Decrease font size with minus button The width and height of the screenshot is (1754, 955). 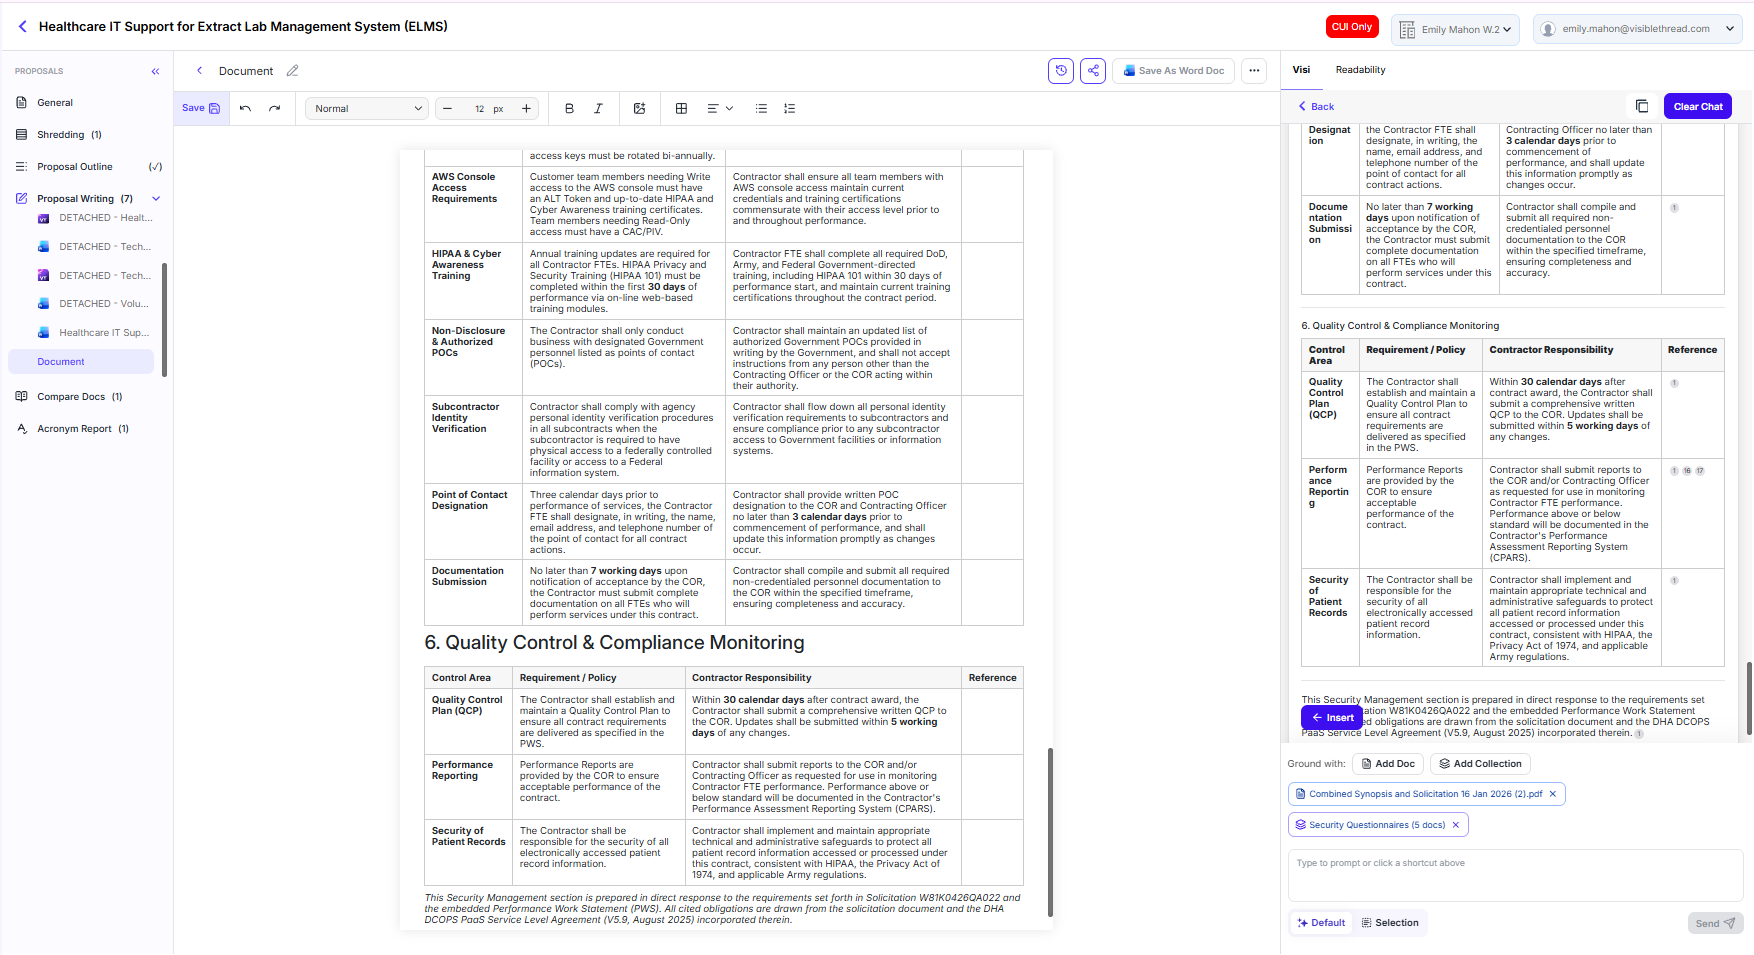447,109
